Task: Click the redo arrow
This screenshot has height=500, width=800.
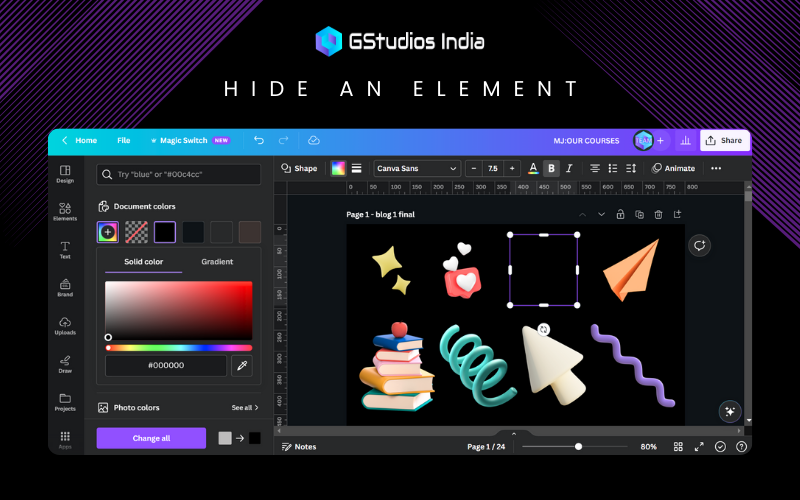Action: point(284,140)
